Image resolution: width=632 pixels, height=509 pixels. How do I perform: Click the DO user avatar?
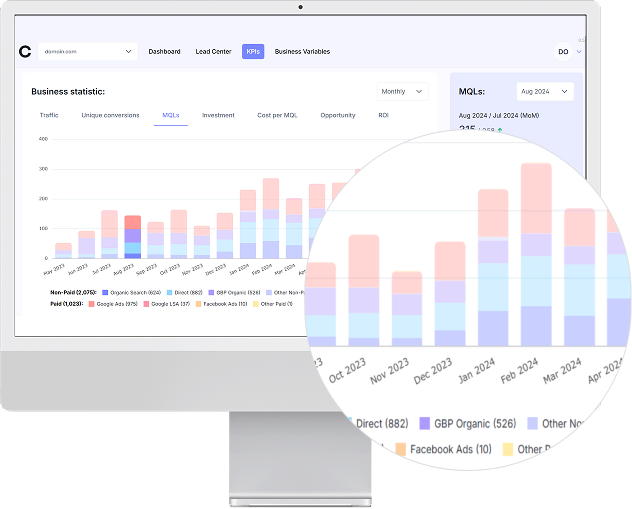coord(563,51)
